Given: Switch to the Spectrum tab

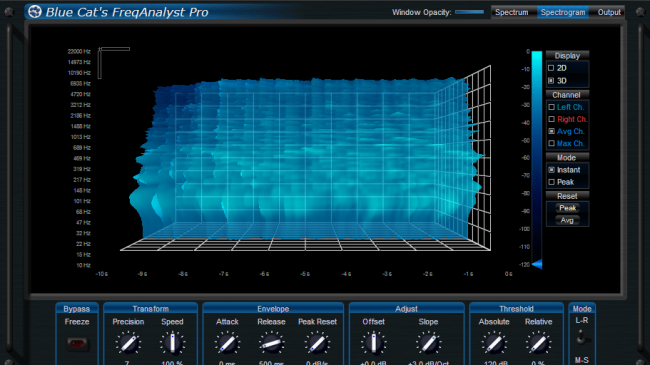Looking at the screenshot, I should (512, 12).
